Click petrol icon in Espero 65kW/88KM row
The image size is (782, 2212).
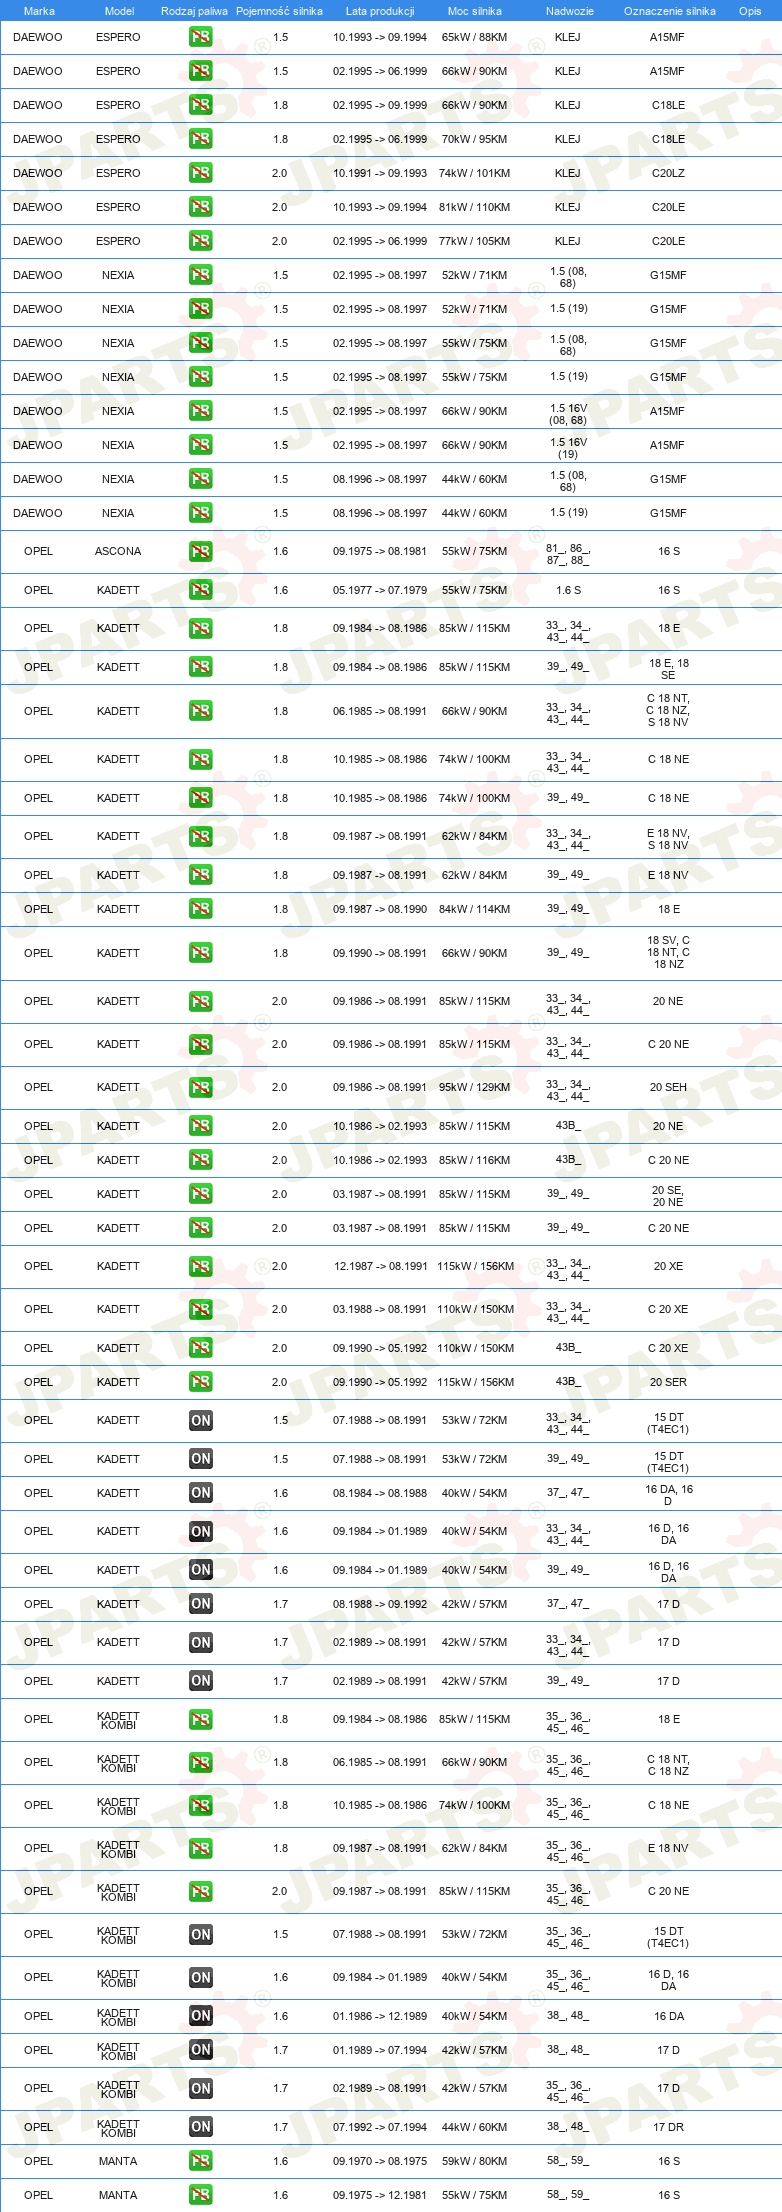[x=200, y=37]
